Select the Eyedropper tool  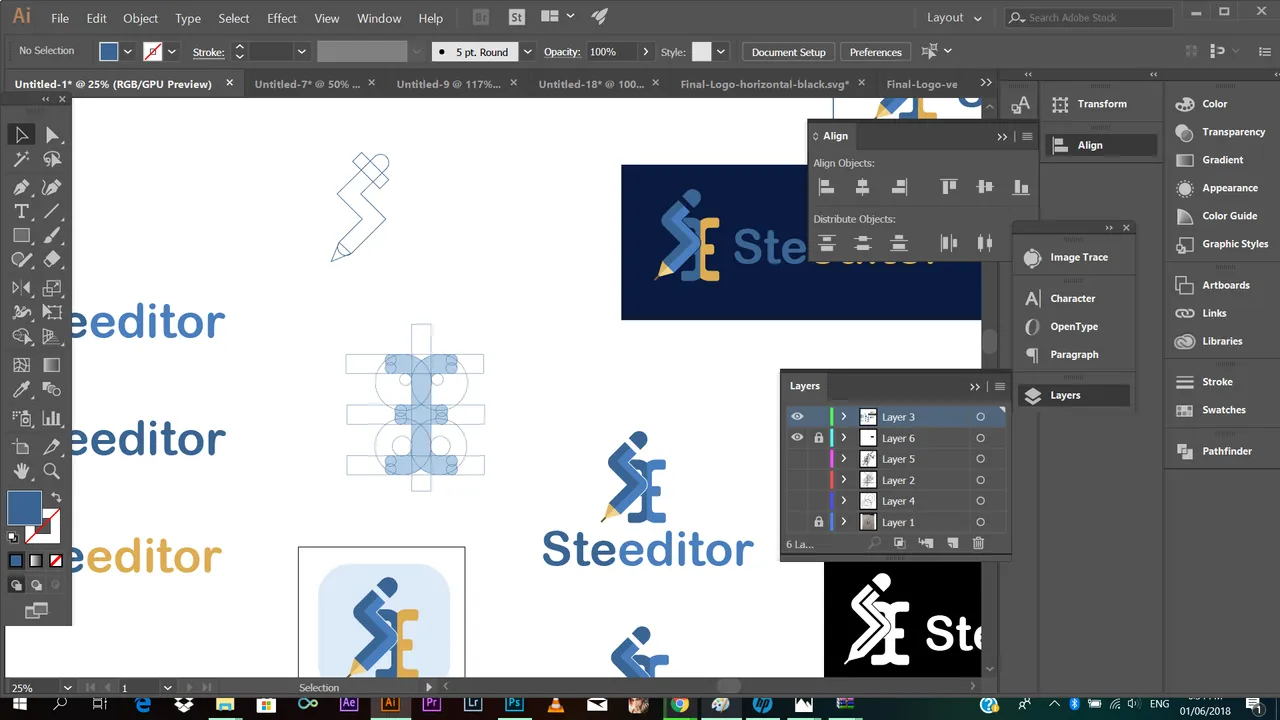point(21,389)
